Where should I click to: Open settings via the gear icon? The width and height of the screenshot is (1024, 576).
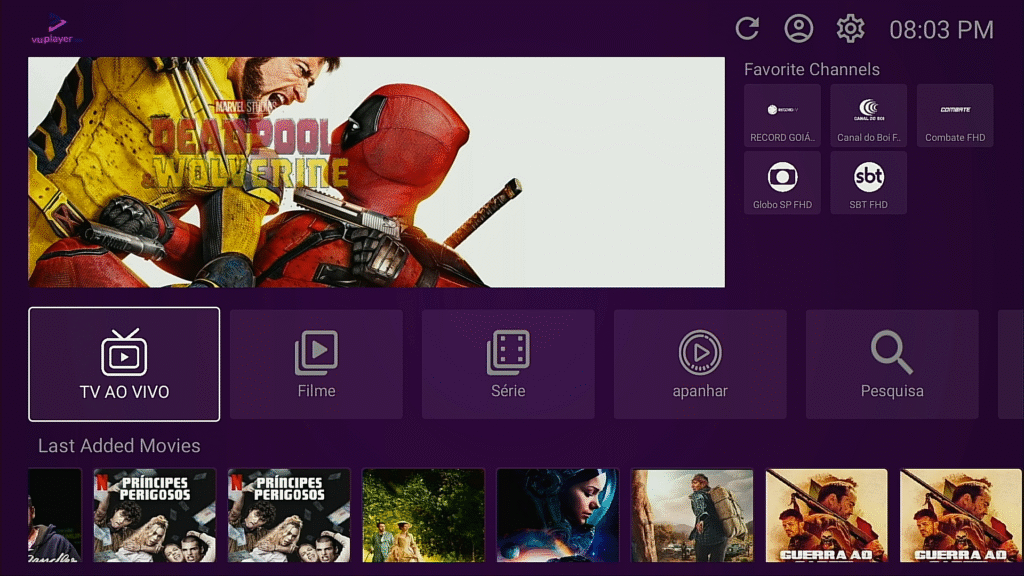coord(850,29)
